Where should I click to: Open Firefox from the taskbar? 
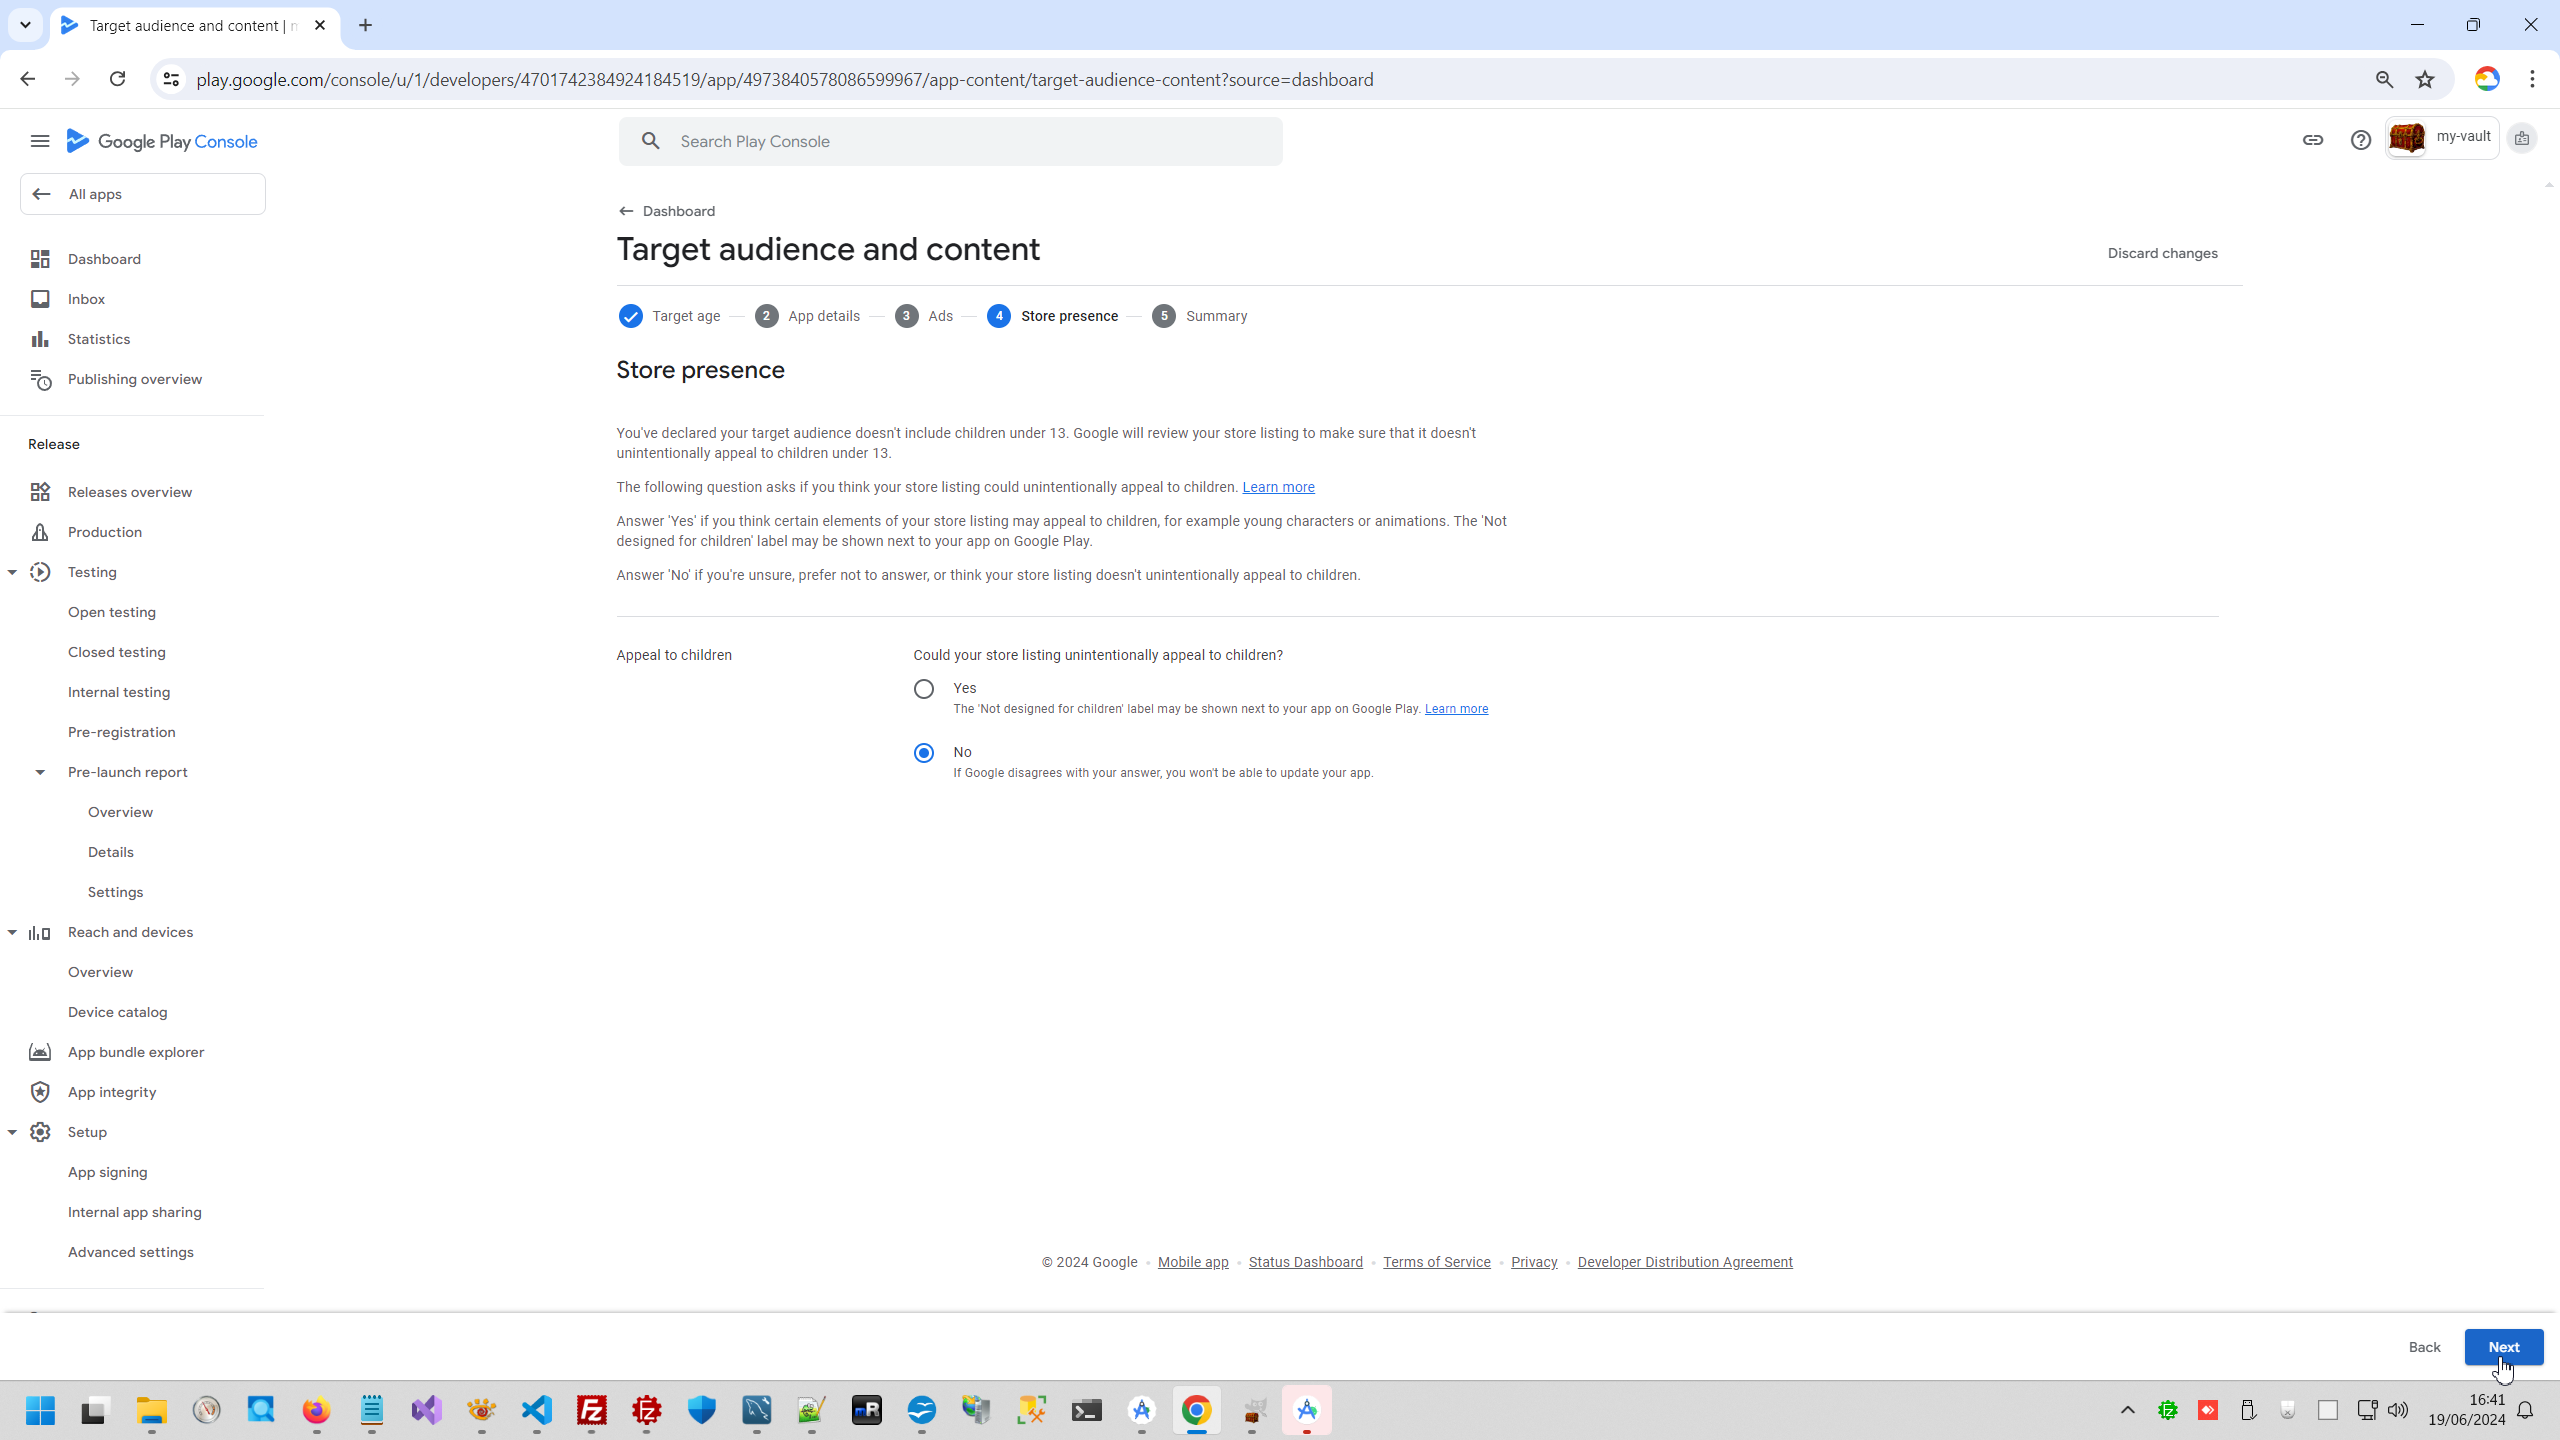pos(316,1410)
